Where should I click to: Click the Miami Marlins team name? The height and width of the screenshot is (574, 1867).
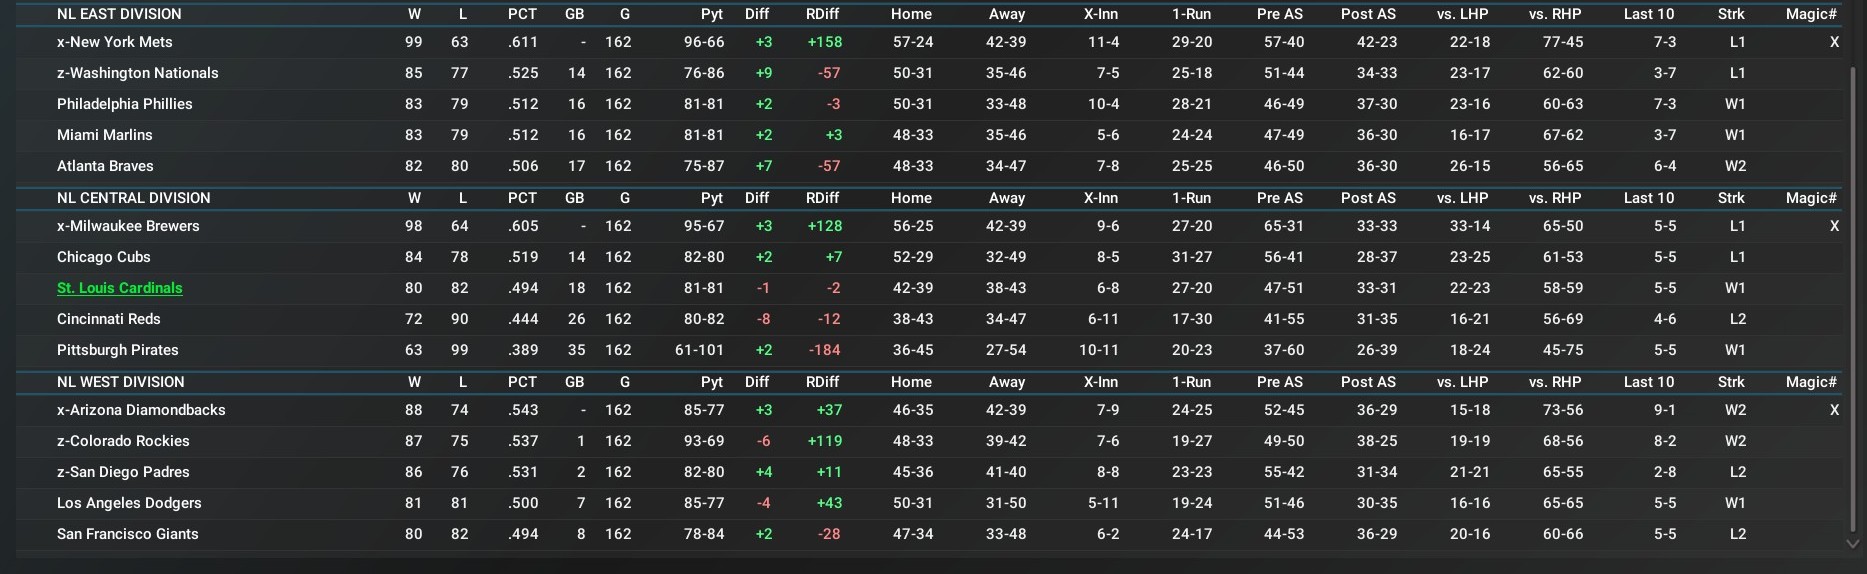pos(104,135)
